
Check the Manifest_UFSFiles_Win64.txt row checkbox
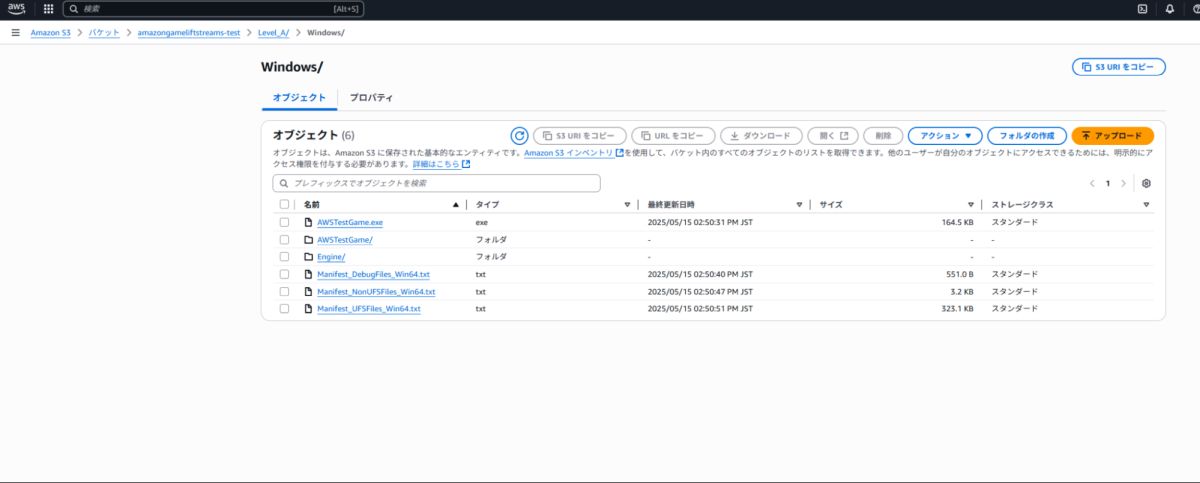click(x=285, y=308)
